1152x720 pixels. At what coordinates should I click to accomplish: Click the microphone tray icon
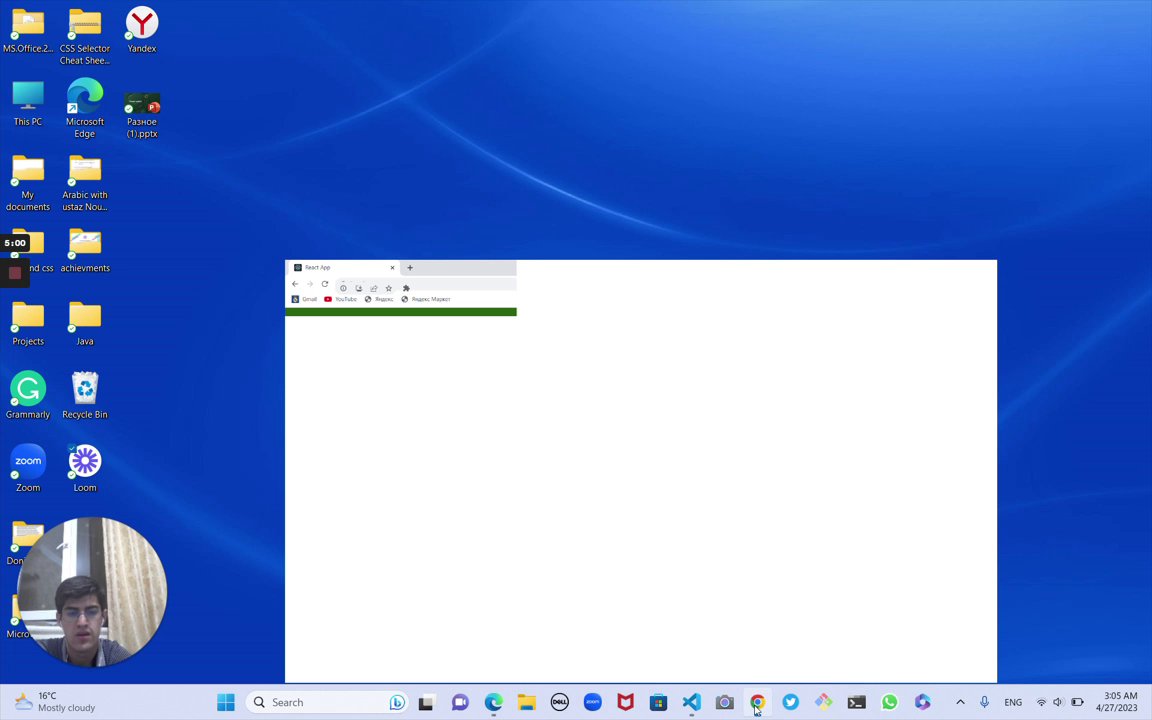point(984,702)
